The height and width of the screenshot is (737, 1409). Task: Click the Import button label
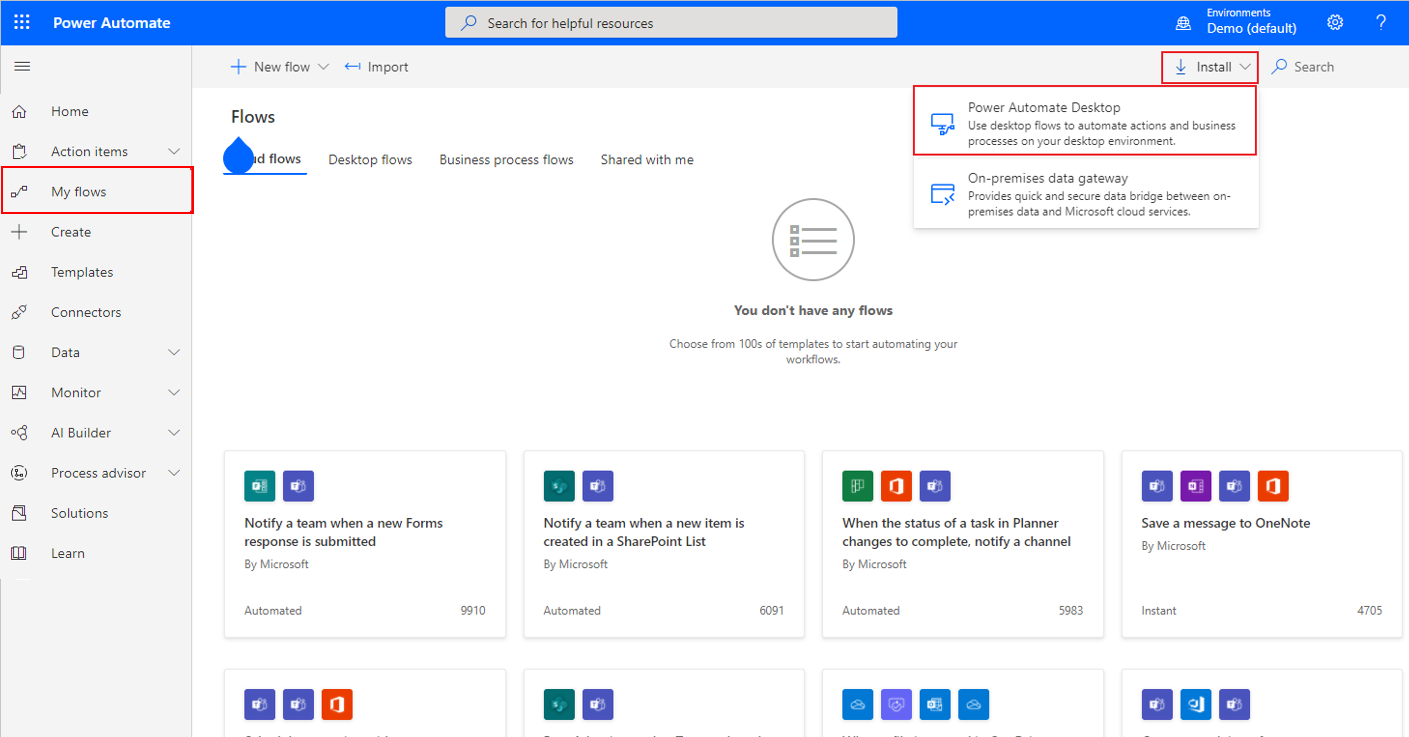pyautogui.click(x=388, y=67)
